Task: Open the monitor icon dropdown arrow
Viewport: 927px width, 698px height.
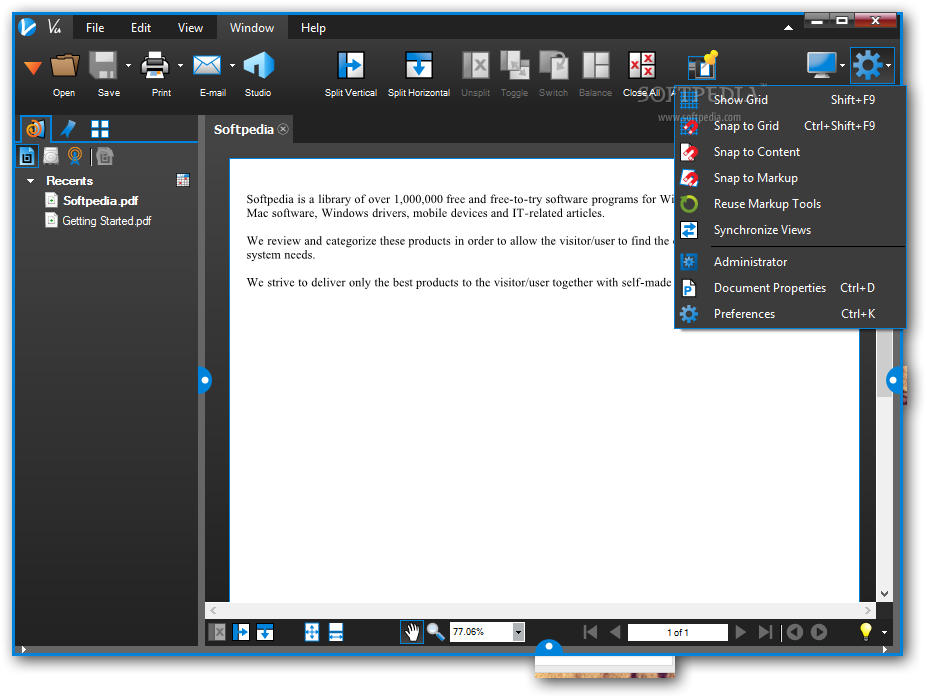Action: 842,66
